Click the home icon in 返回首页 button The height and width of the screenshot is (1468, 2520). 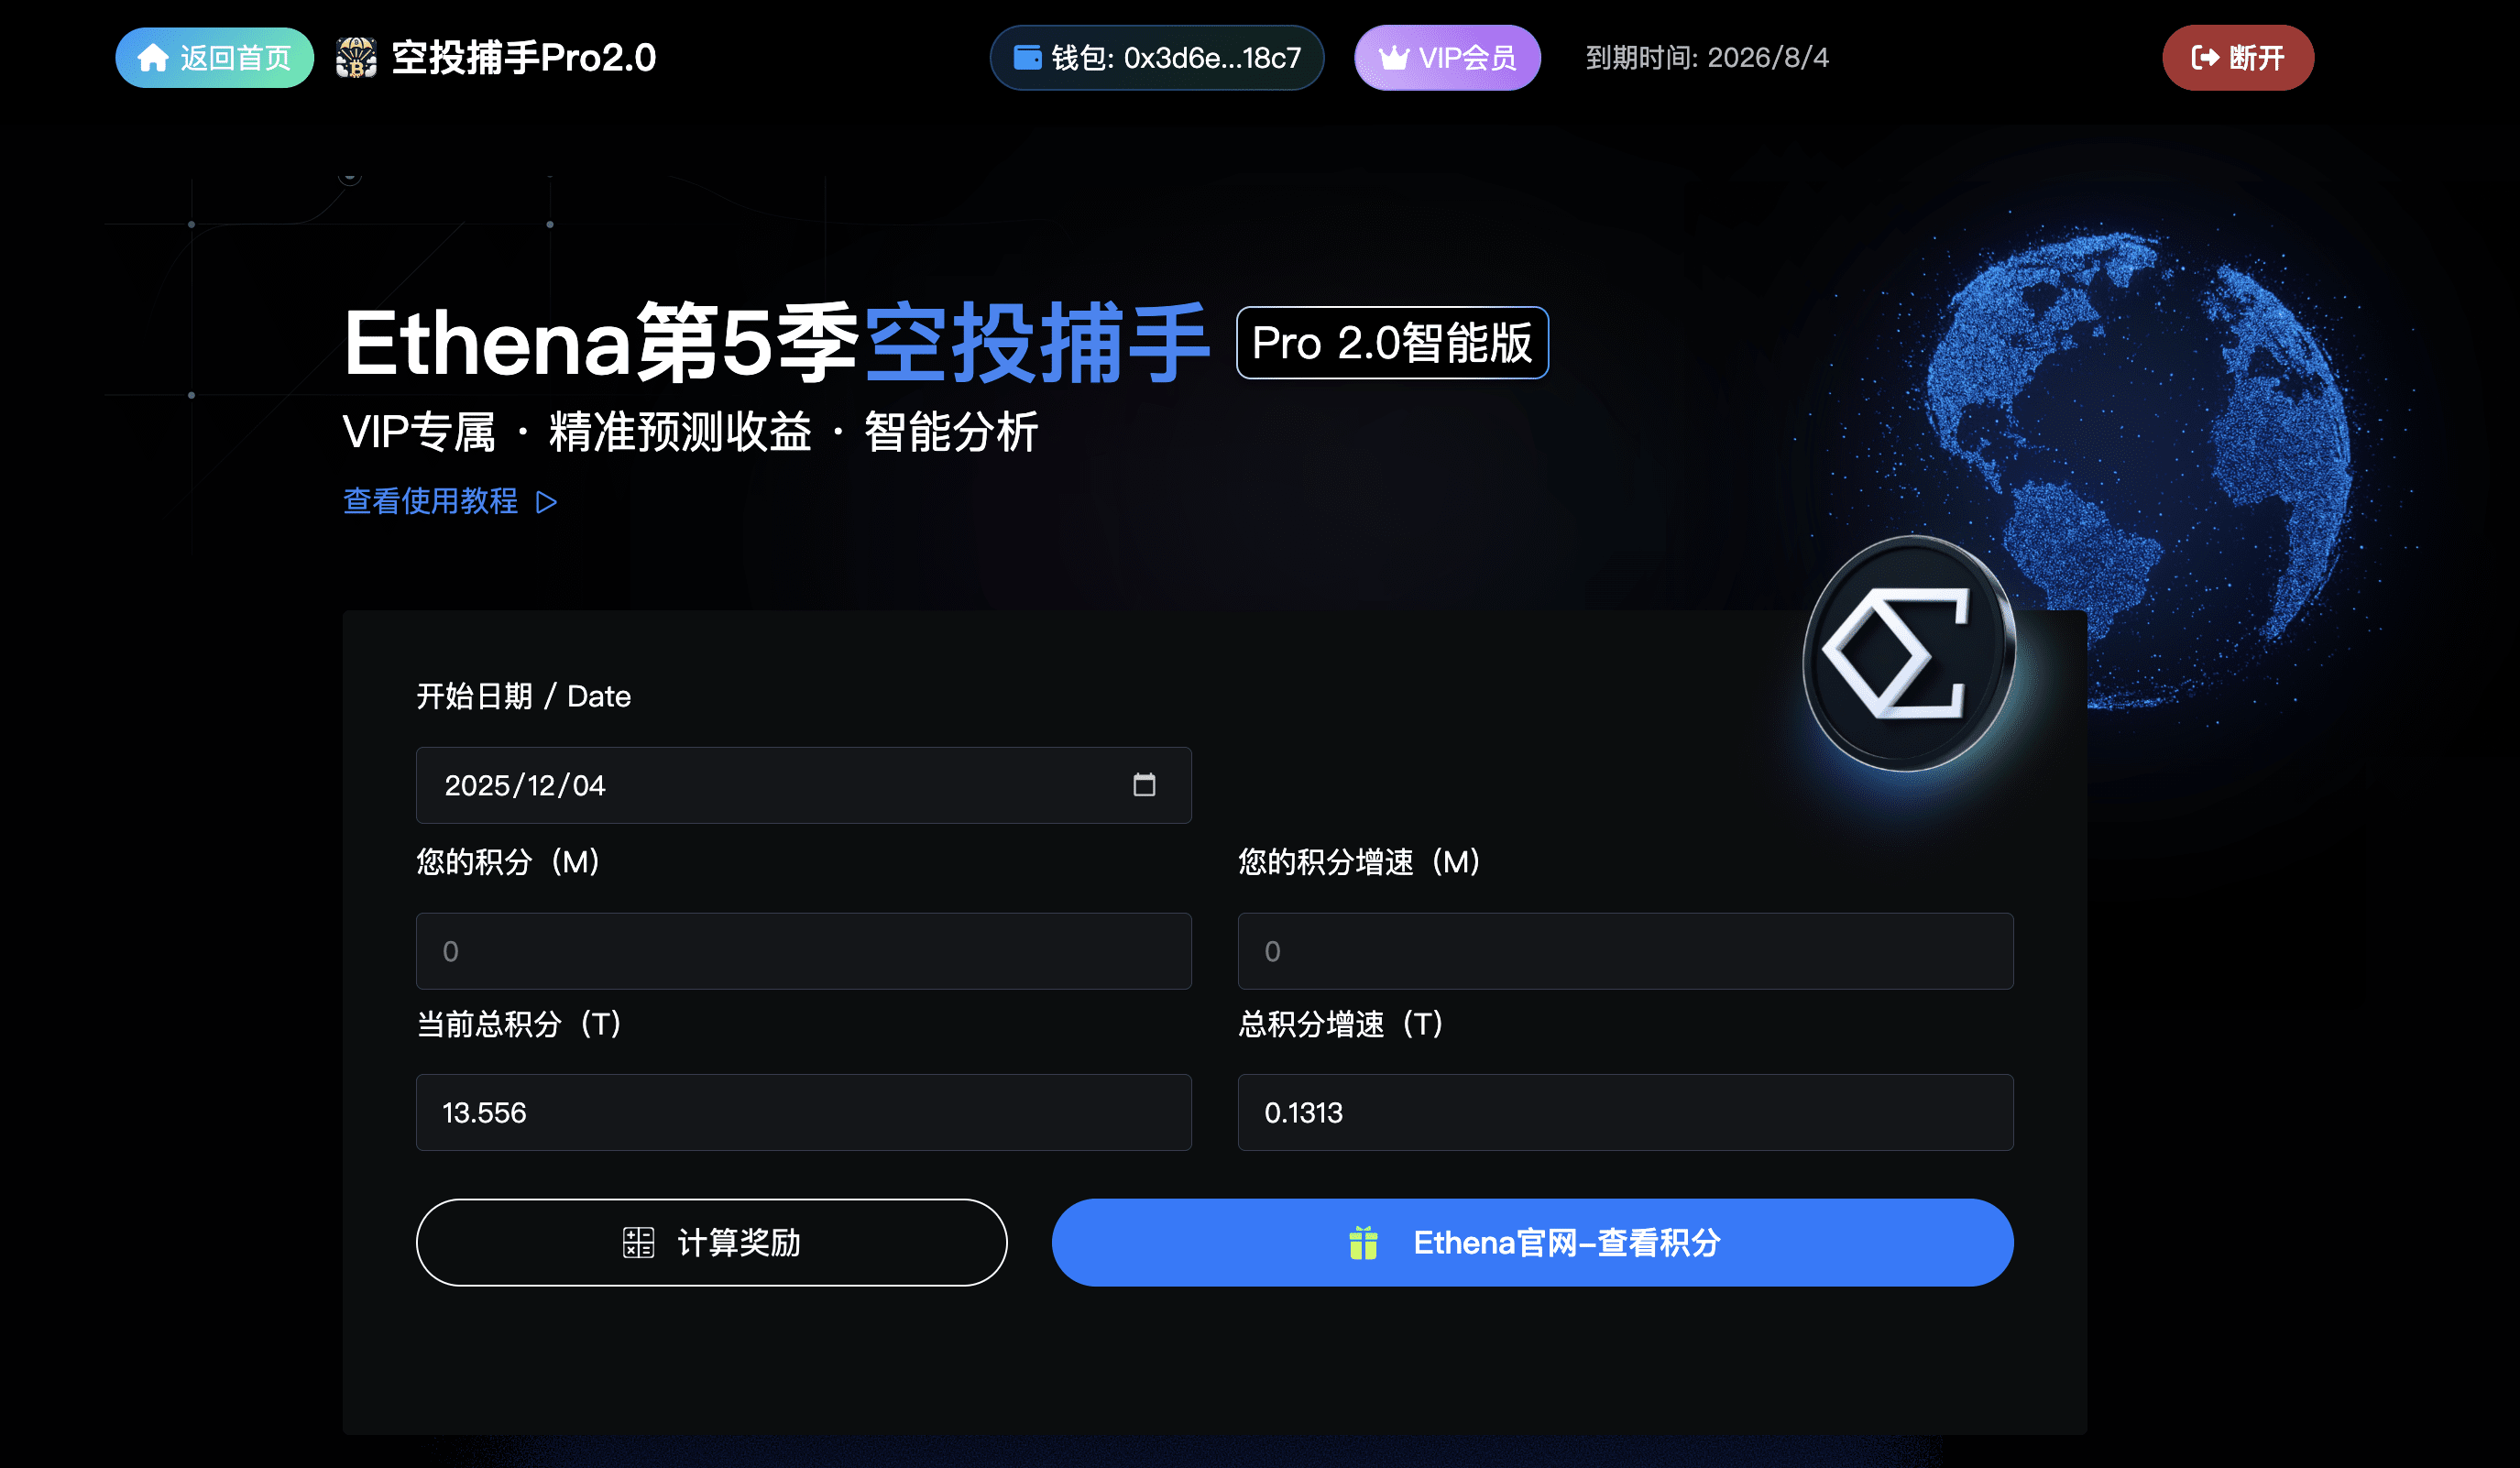152,58
